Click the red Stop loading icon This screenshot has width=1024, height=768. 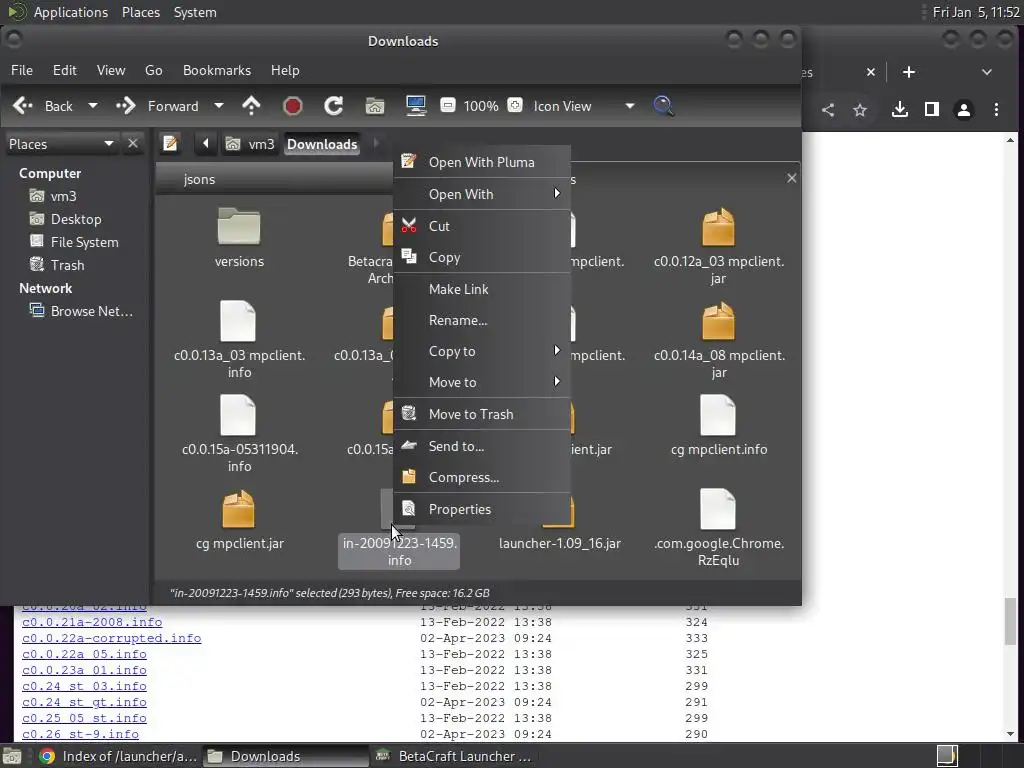click(x=293, y=106)
